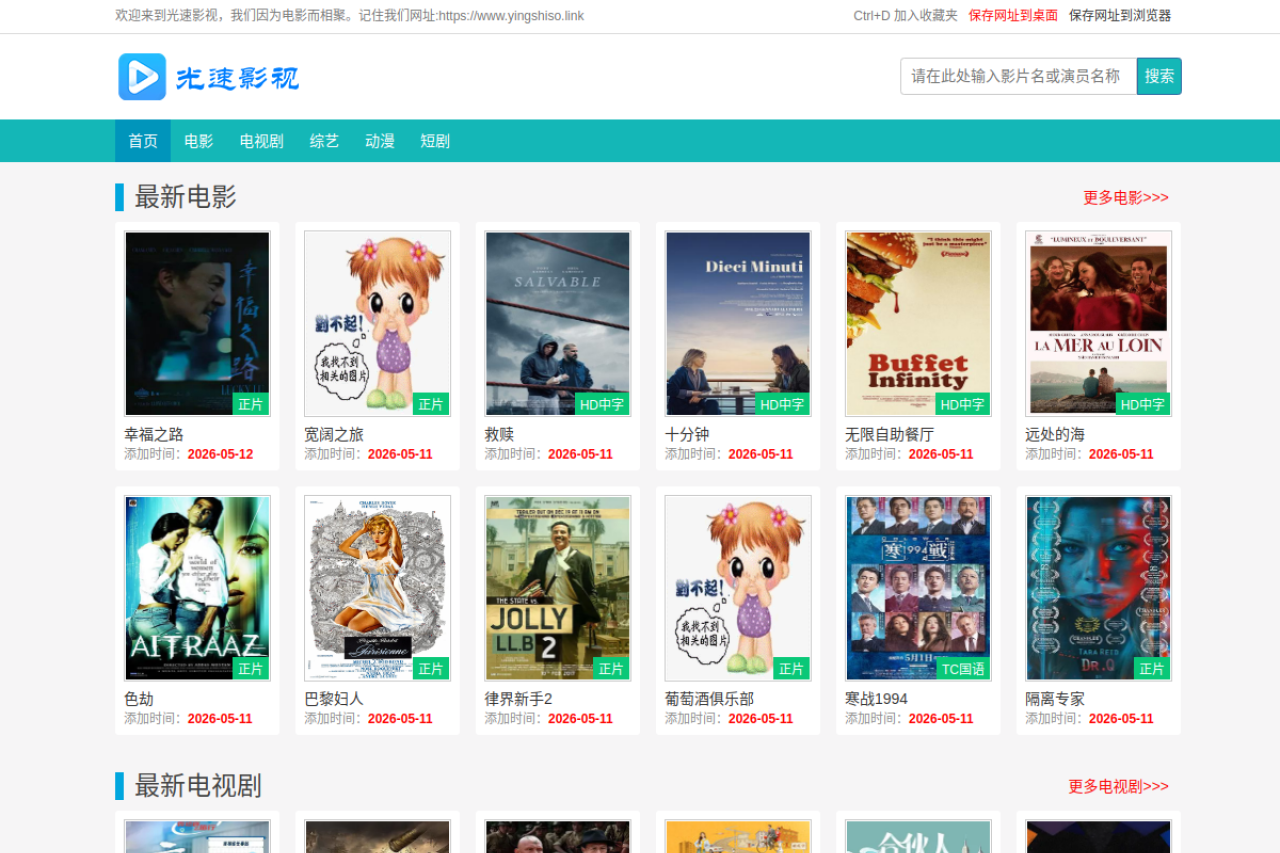Viewport: 1280px width, 853px height.
Task: Open the 幸福之路 movie poster
Action: [197, 324]
